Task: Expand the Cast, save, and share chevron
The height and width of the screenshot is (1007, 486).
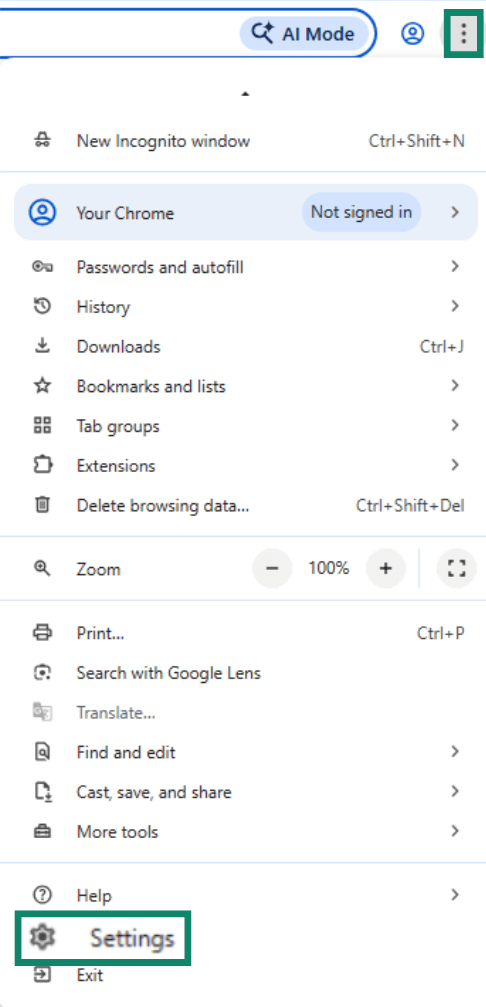Action: [455, 792]
